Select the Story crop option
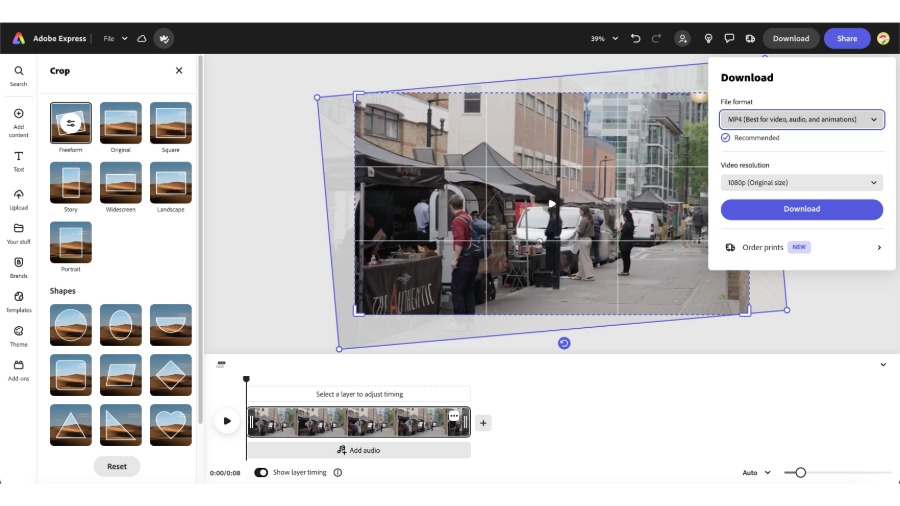The image size is (900, 506). 71,182
